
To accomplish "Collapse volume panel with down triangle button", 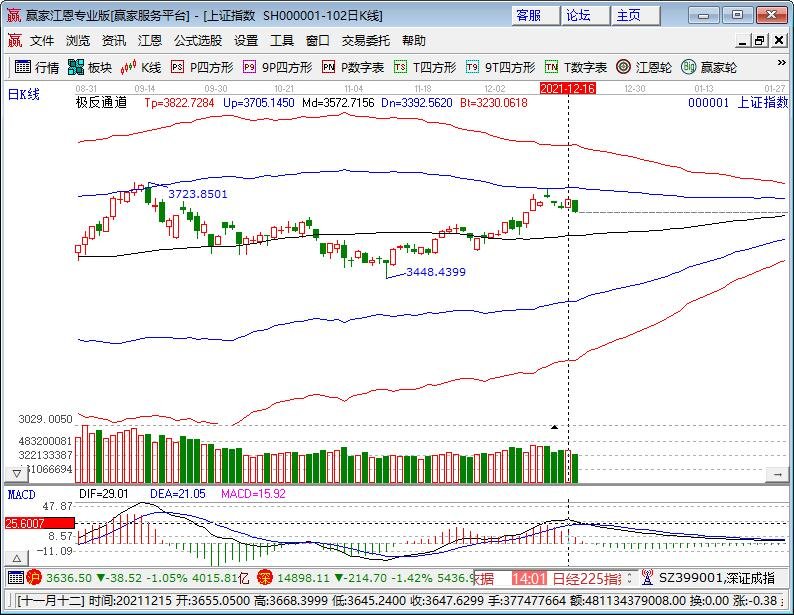I will point(17,474).
